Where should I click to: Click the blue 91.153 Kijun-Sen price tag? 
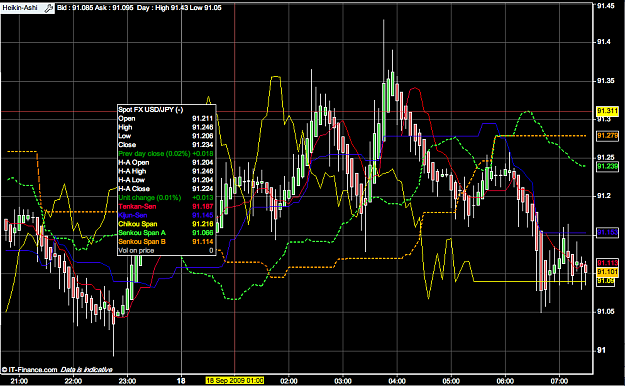click(x=607, y=232)
